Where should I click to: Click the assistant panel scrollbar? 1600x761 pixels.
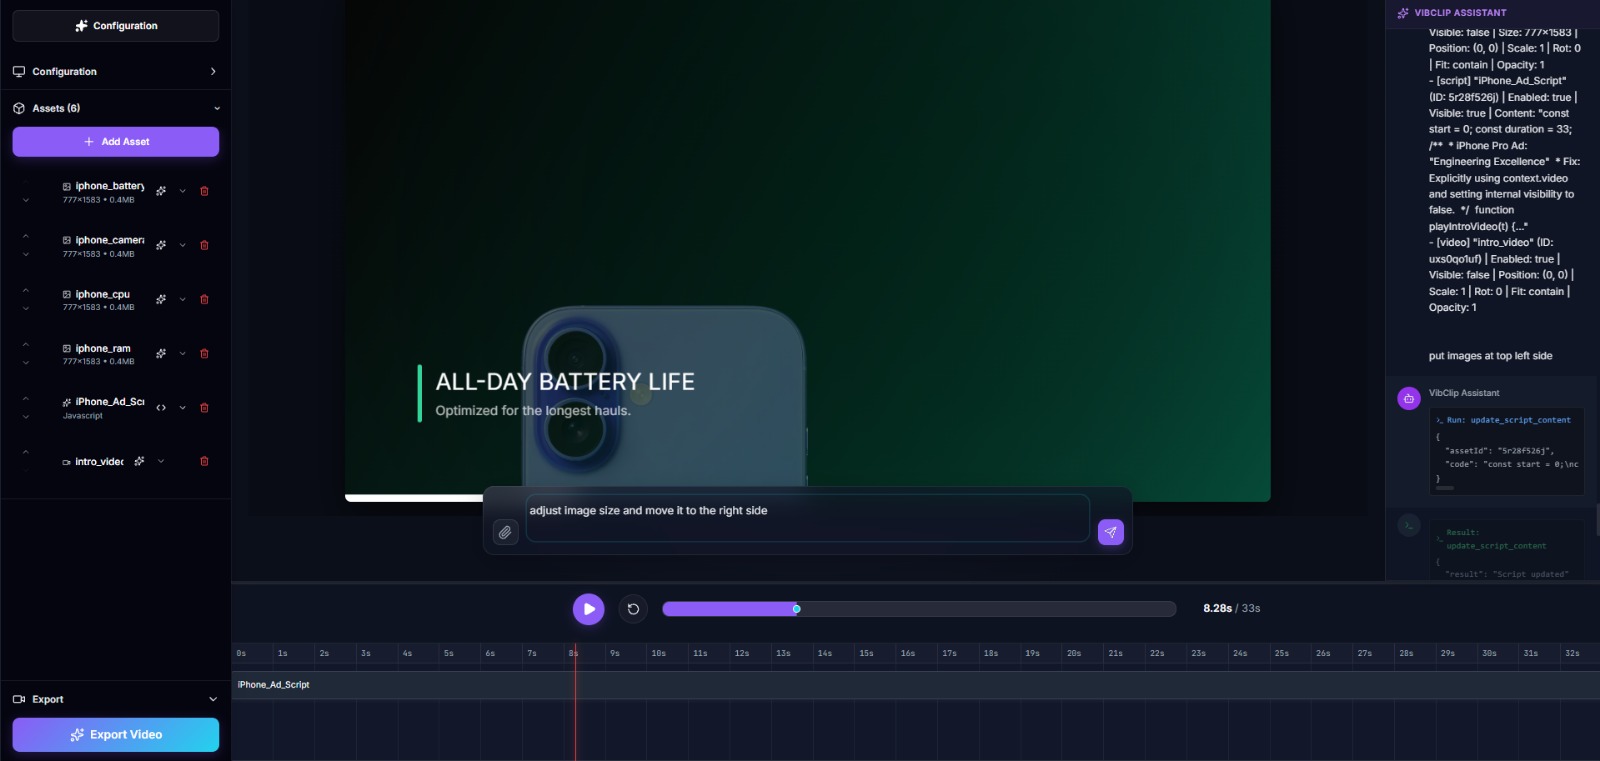click(1597, 520)
